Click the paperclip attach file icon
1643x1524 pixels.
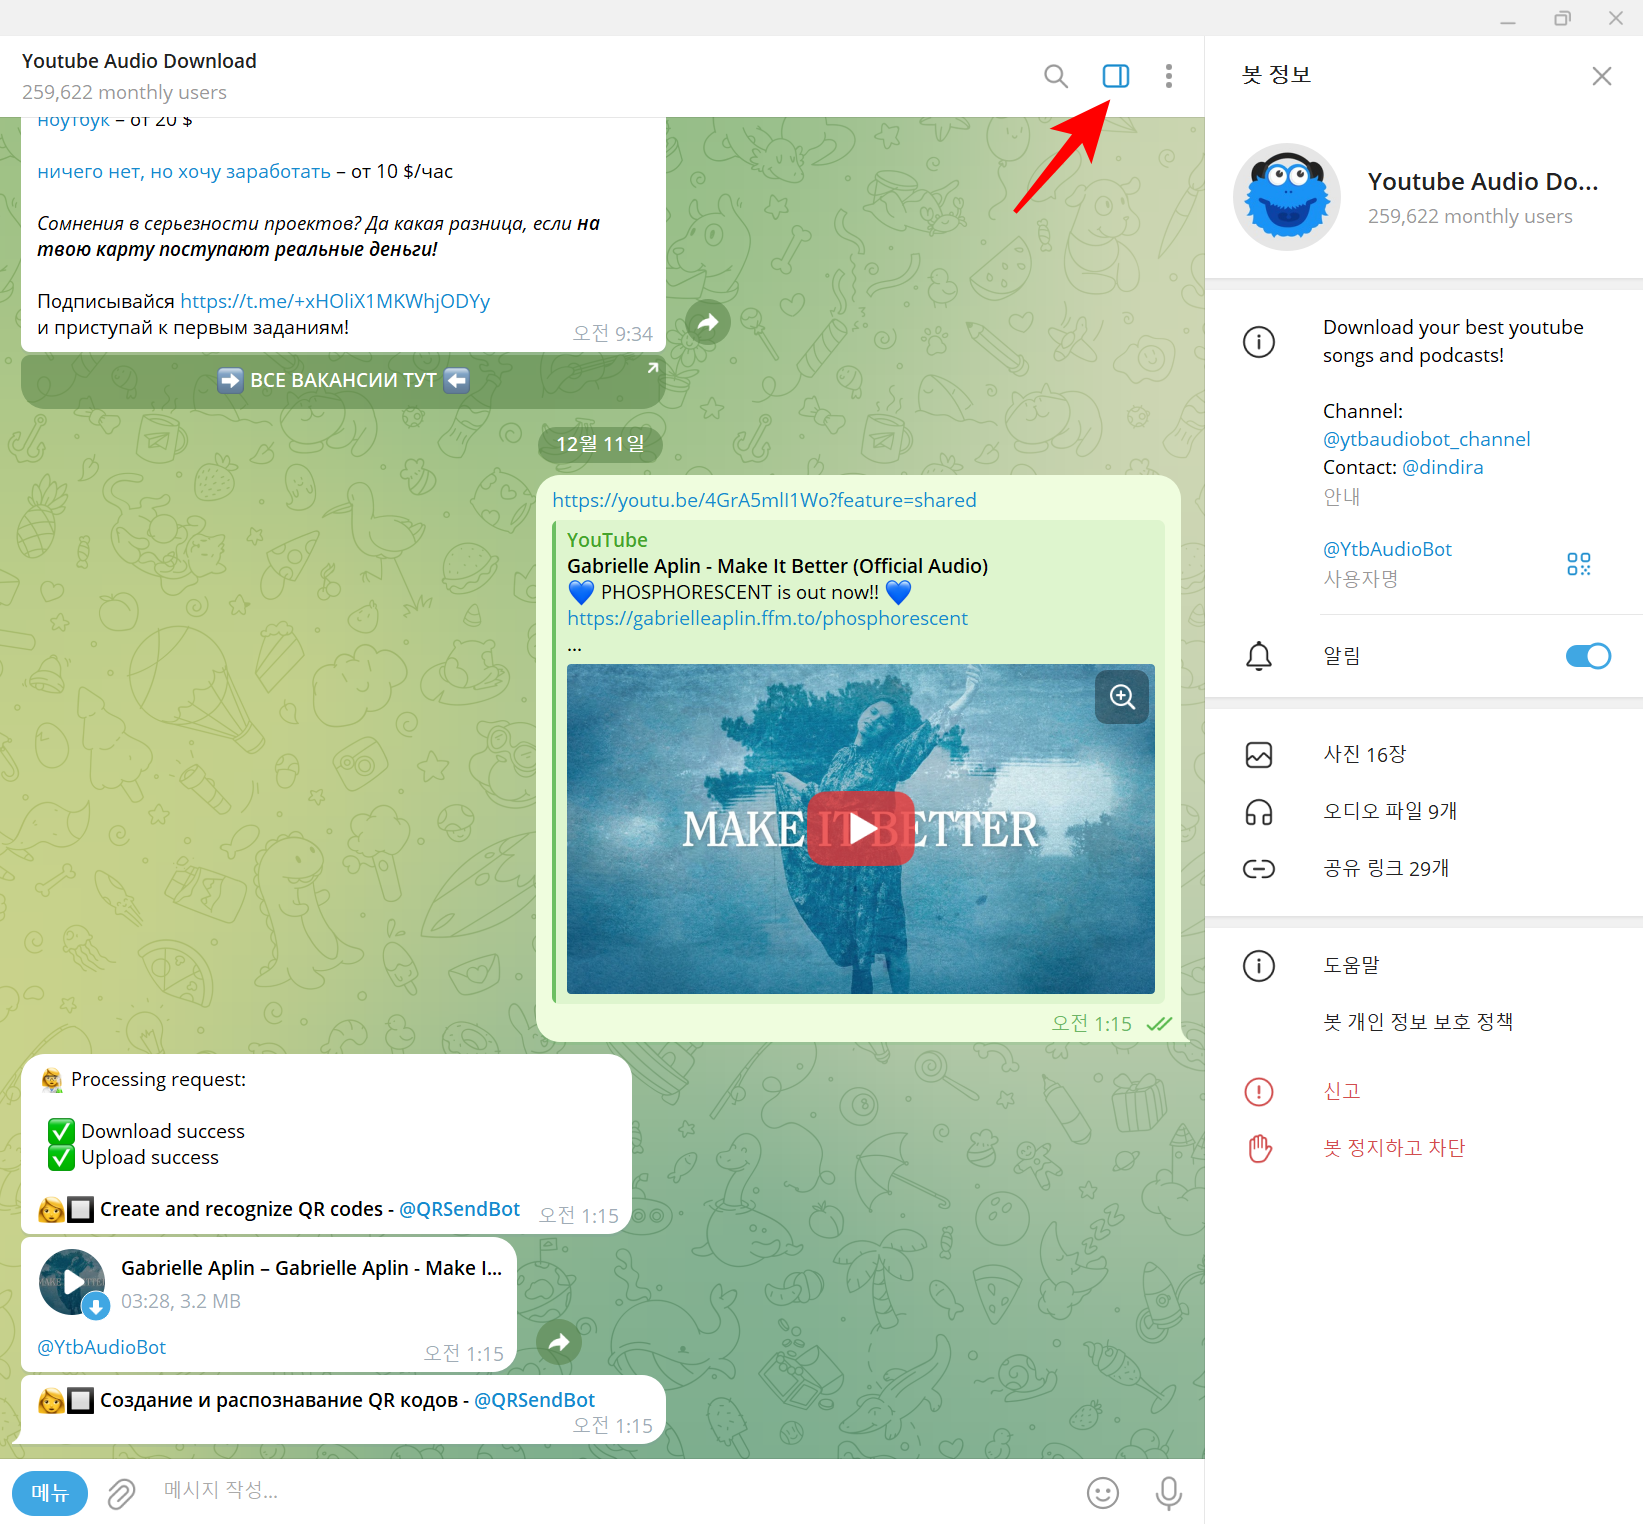(x=121, y=1493)
